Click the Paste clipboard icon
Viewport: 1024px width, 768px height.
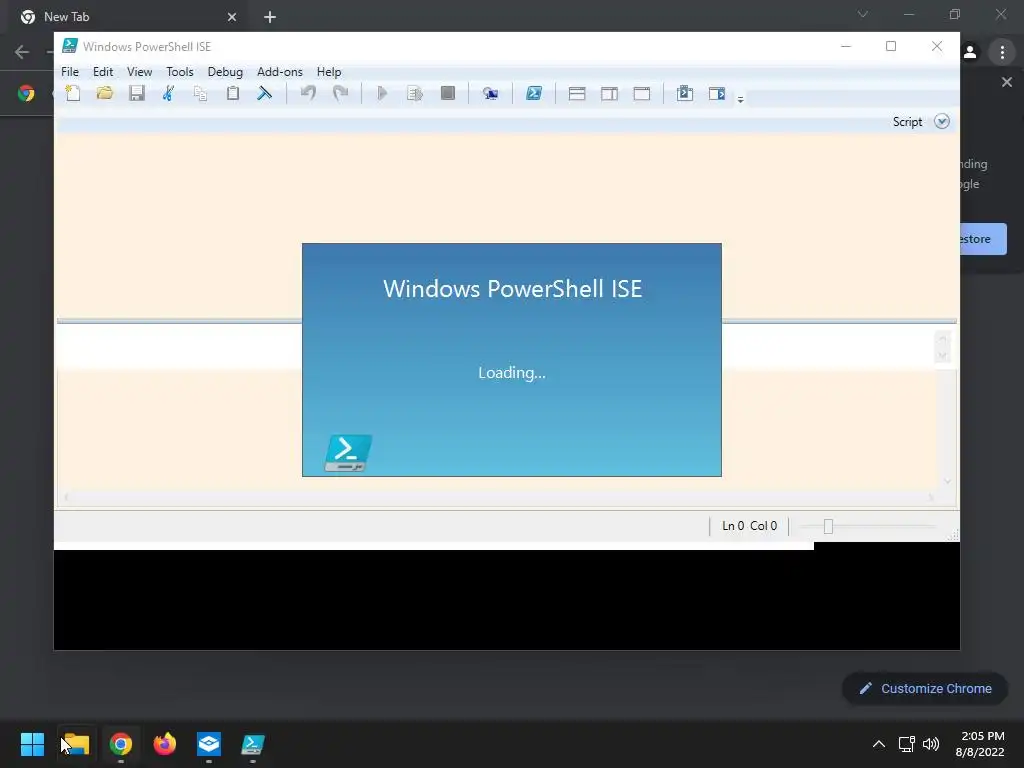(232, 93)
